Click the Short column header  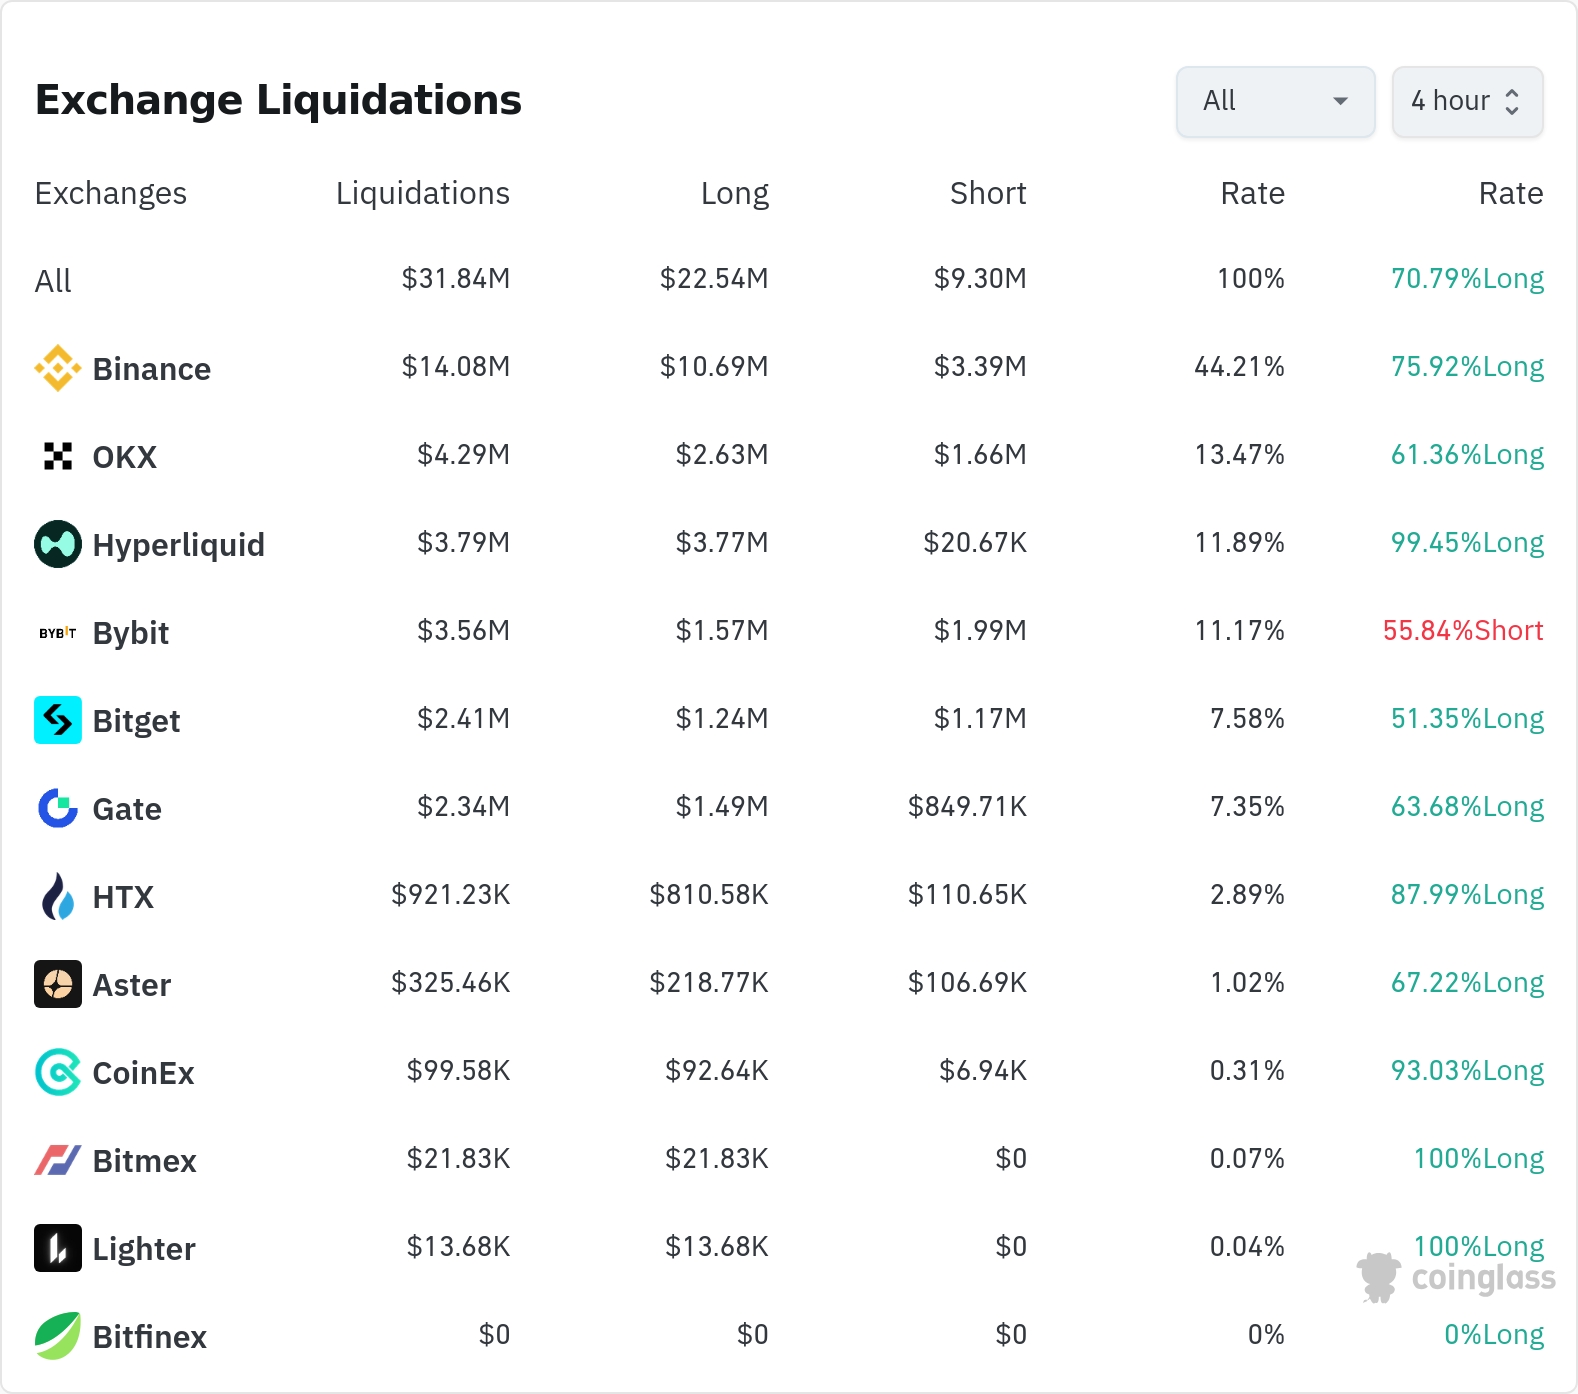click(988, 193)
